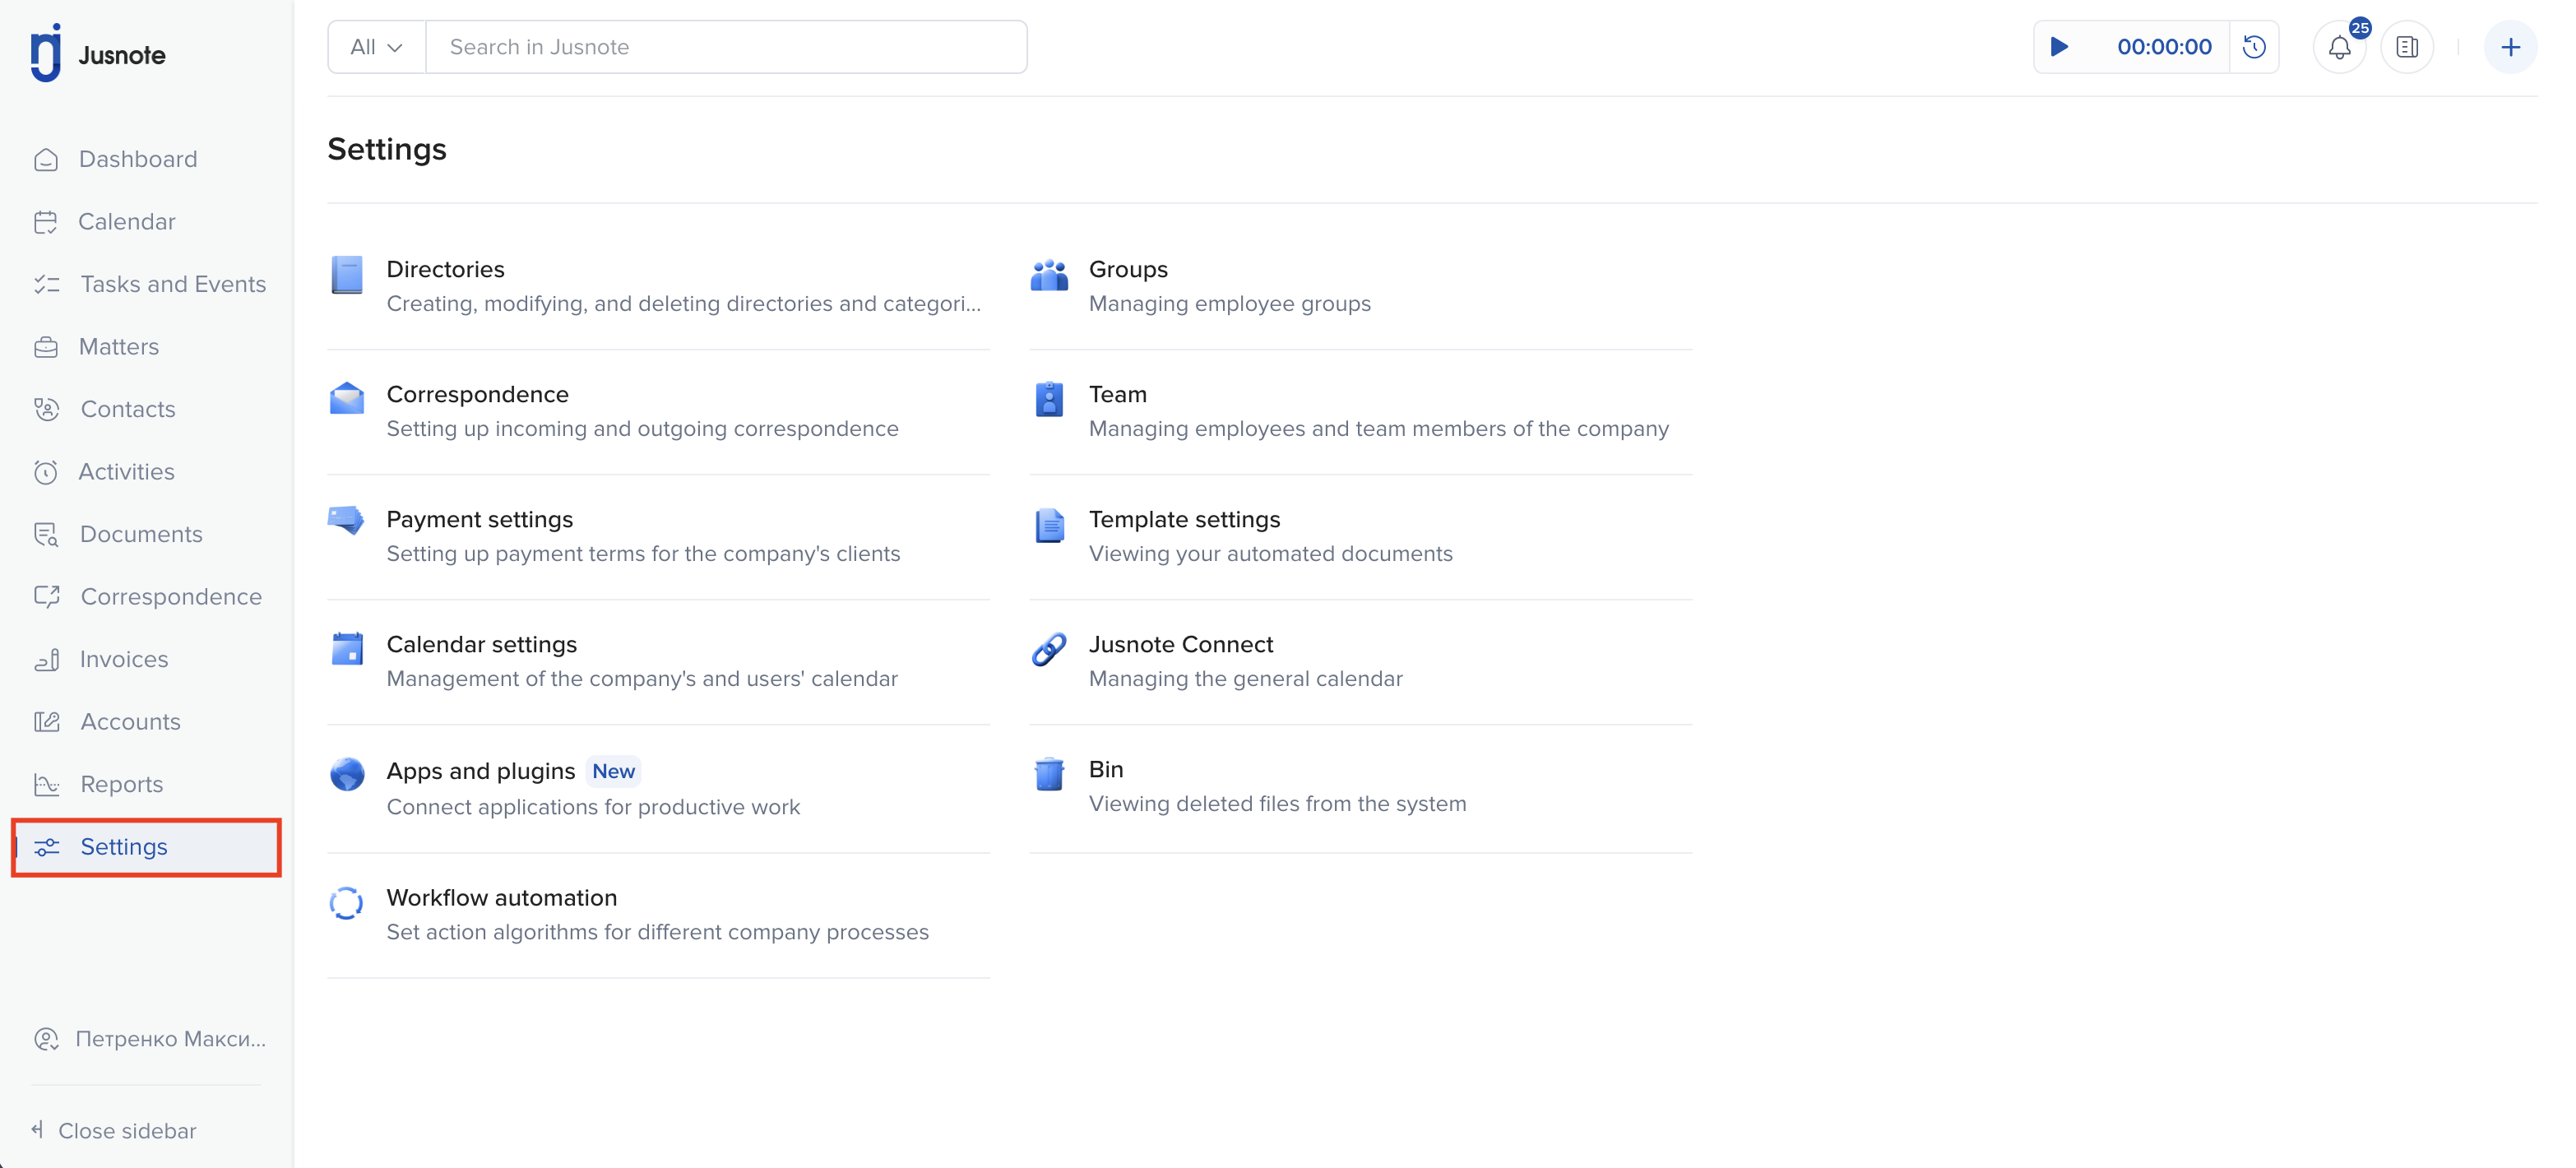Click the Accounts sidebar icon
2576x1168 pixels.
click(x=46, y=722)
